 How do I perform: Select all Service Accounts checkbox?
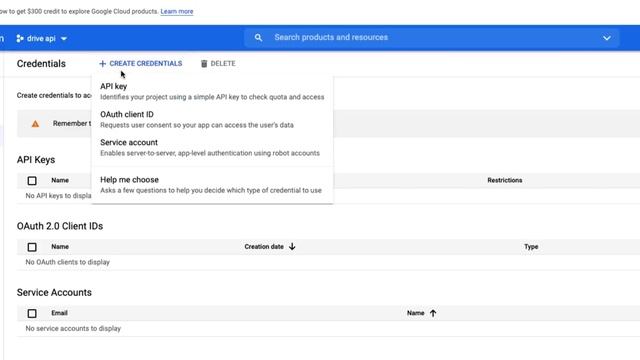click(32, 313)
